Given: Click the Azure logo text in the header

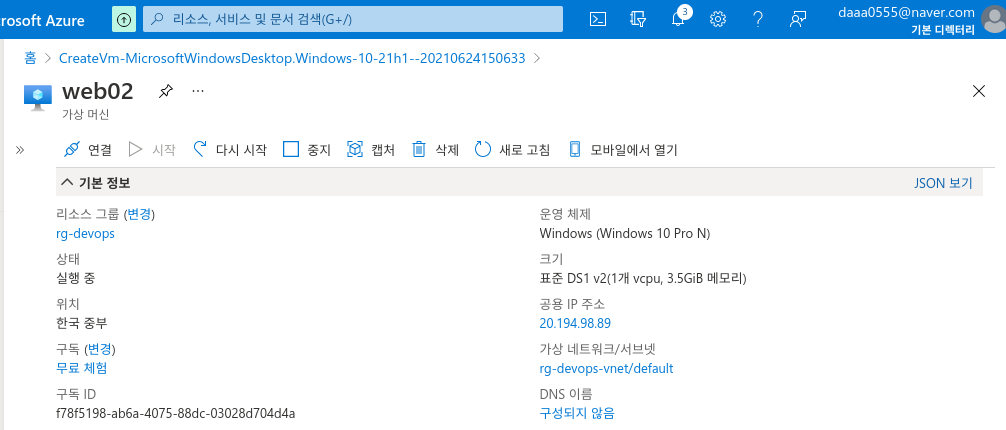Looking at the screenshot, I should coord(42,21).
